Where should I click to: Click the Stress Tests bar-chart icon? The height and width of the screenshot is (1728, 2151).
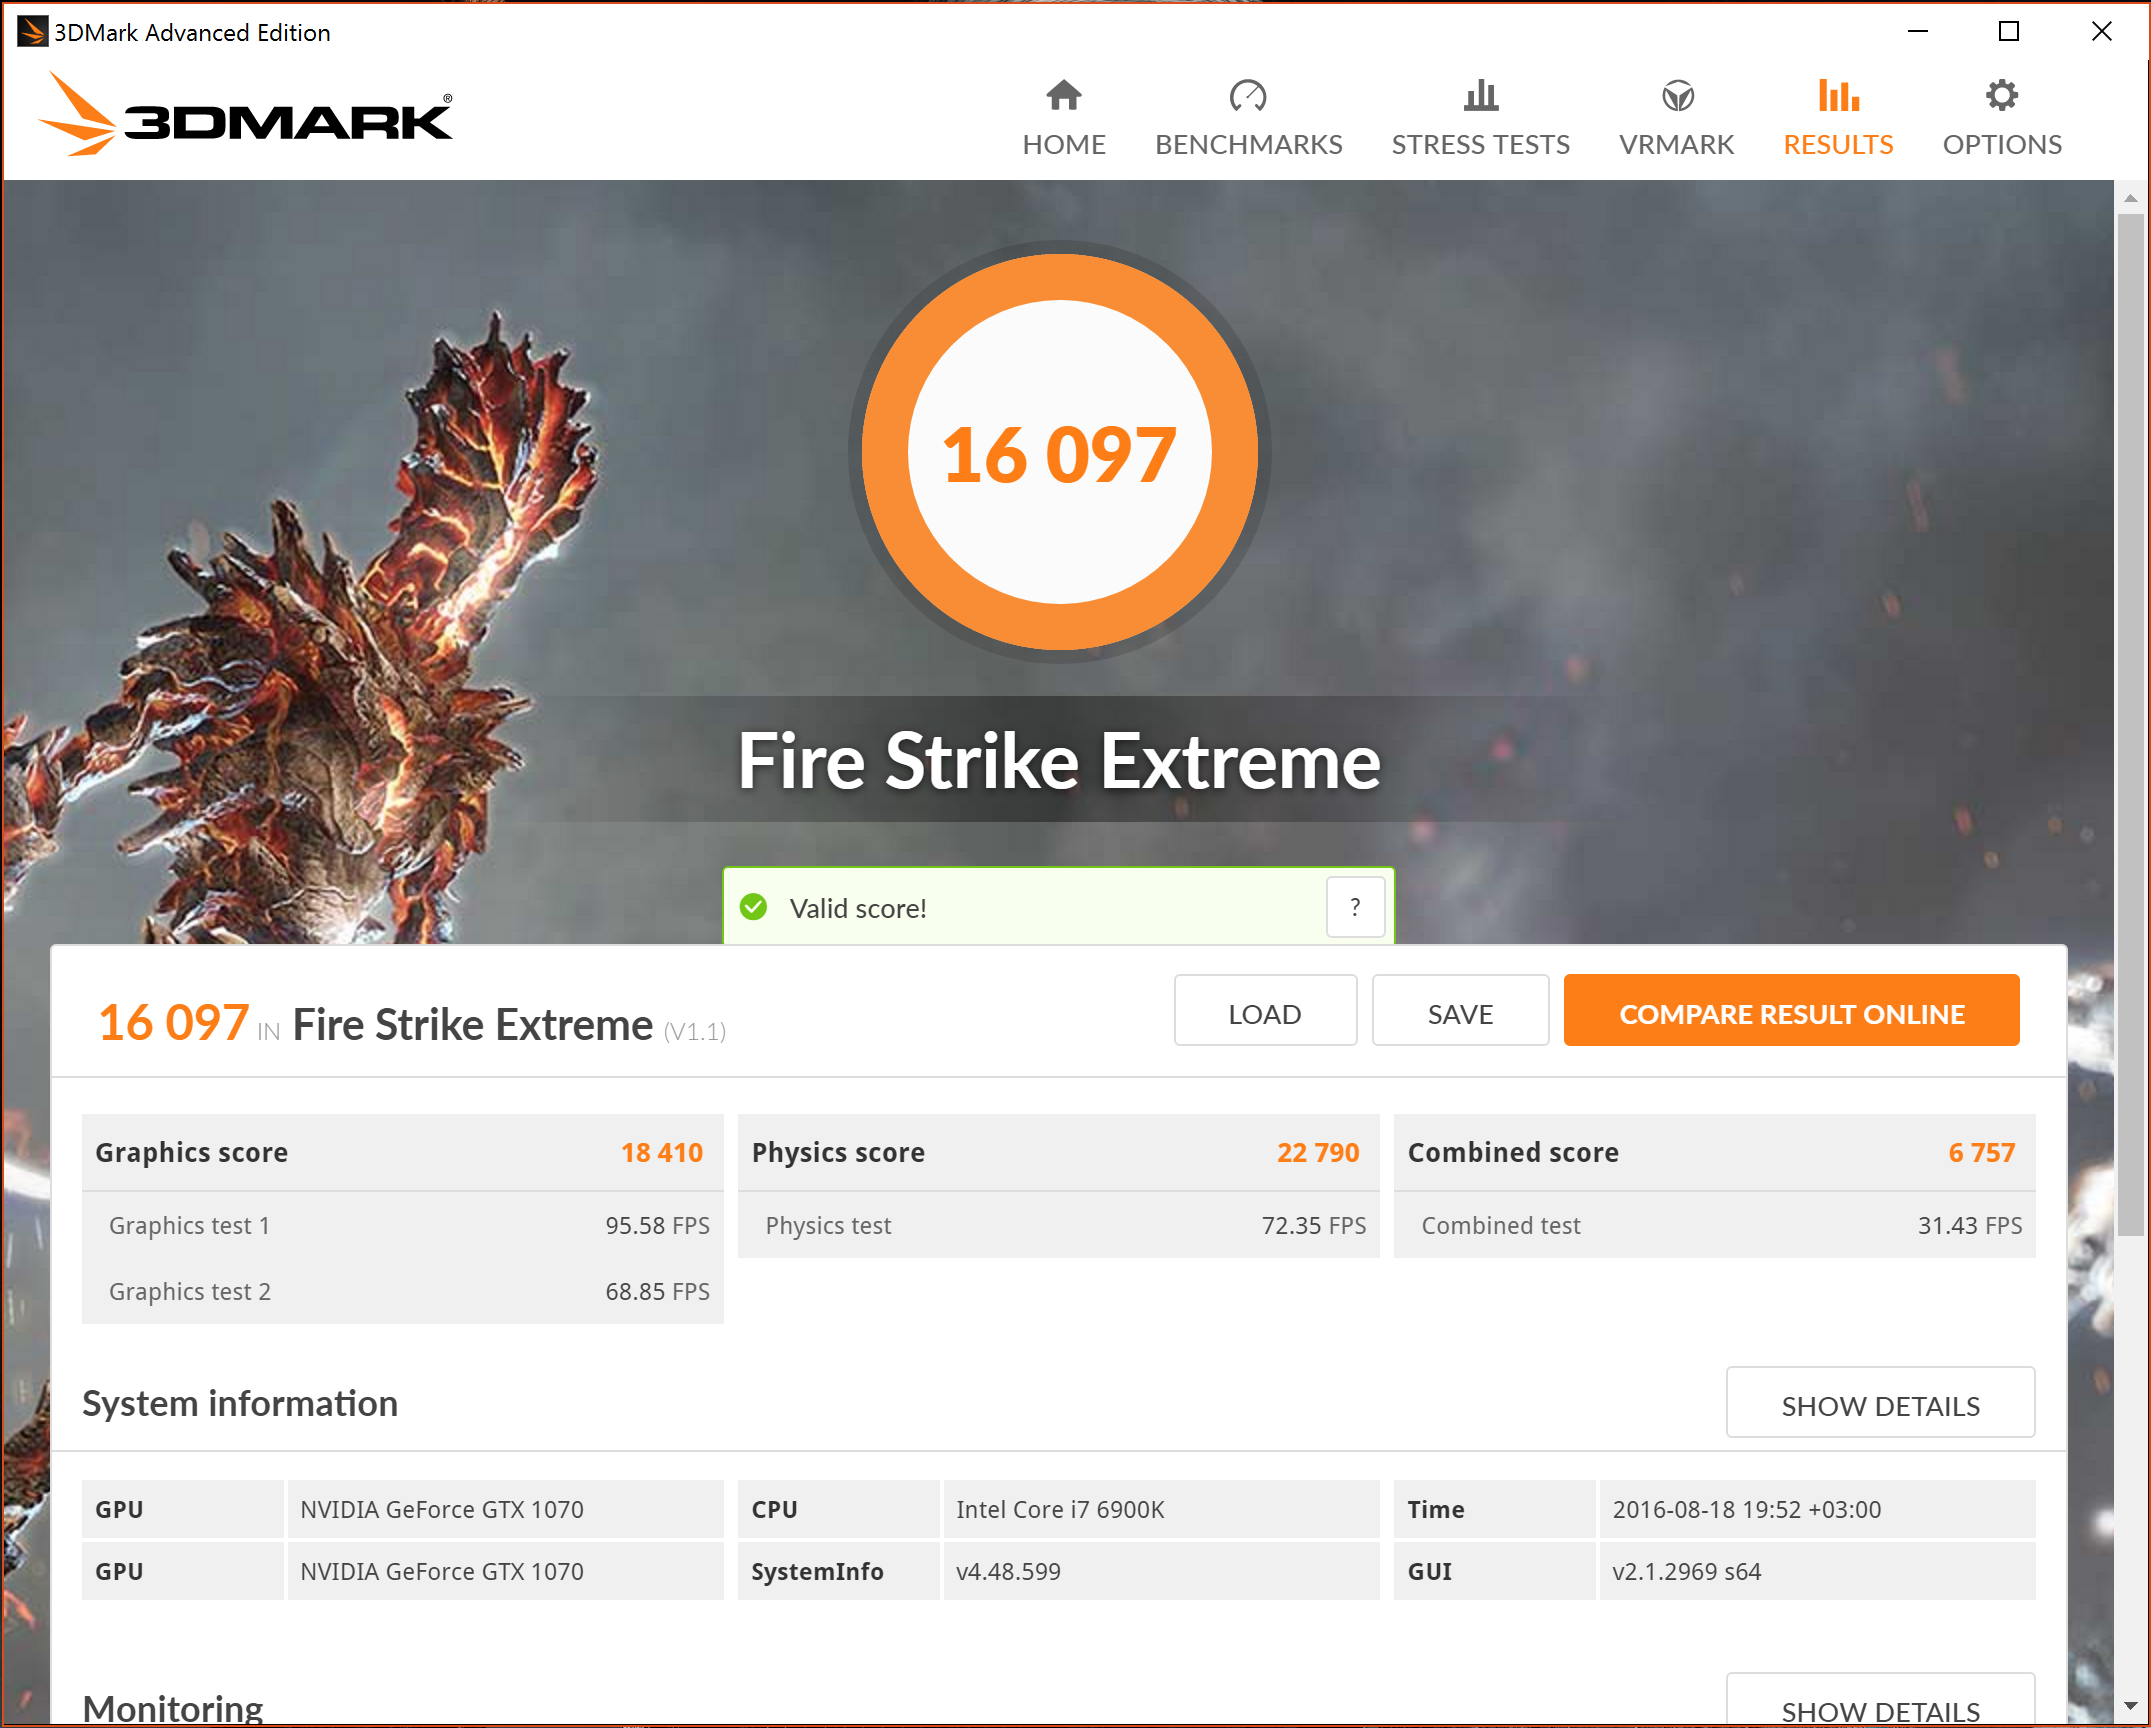click(x=1480, y=96)
